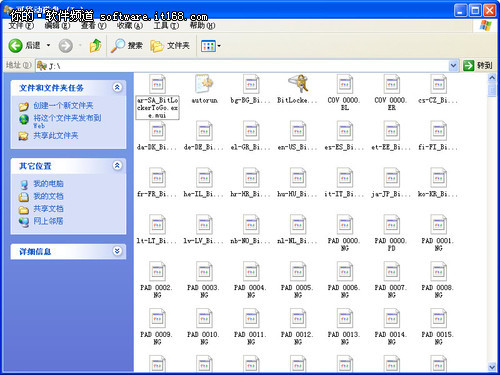Open the Back history dropdown arrow
500x375 pixels.
[48, 45]
